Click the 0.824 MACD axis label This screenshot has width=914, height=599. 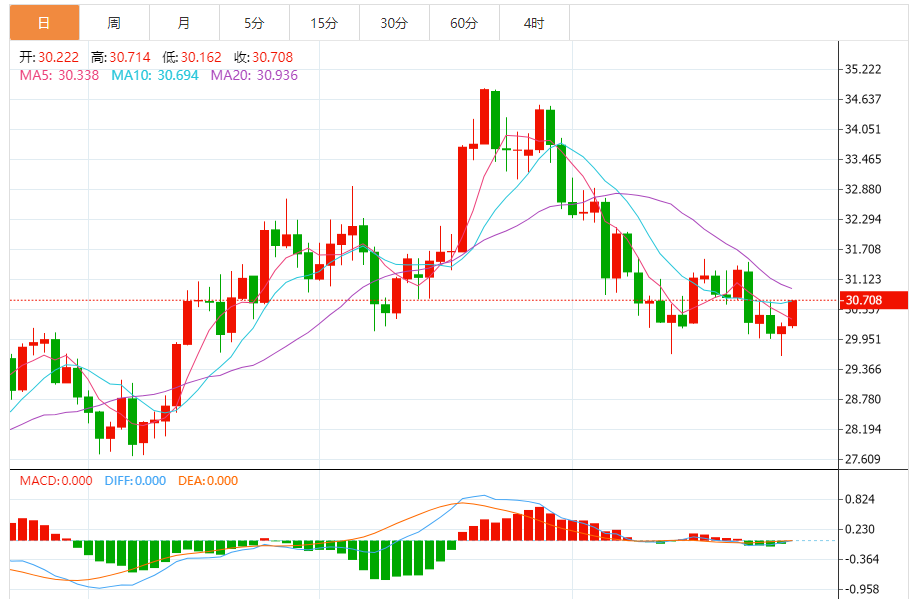click(860, 499)
